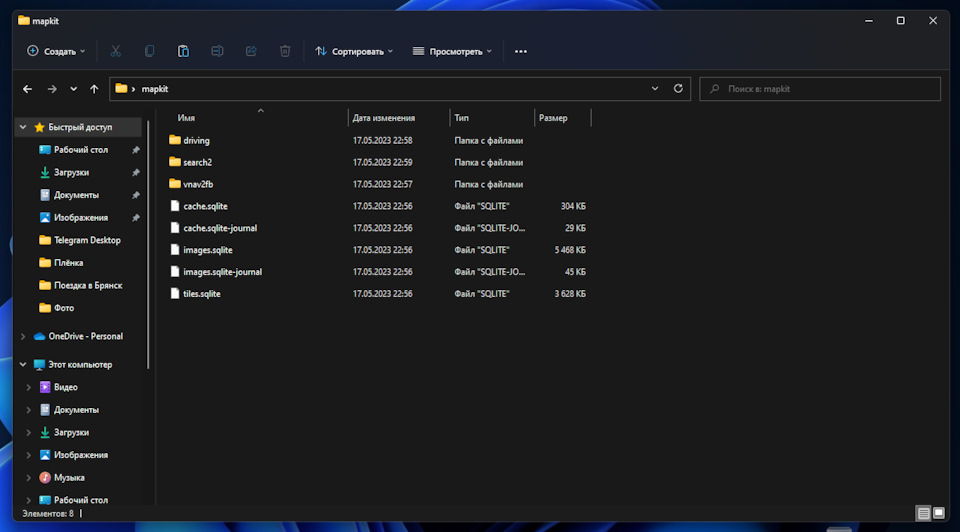Image resolution: width=960 pixels, height=532 pixels.
Task: Open Загрузки in quick access
Action: [x=71, y=173]
